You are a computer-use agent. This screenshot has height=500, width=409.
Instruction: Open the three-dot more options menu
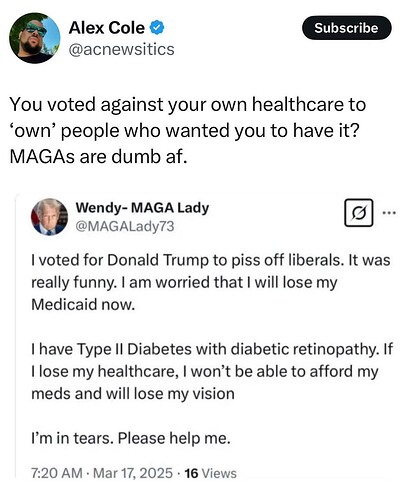389,212
